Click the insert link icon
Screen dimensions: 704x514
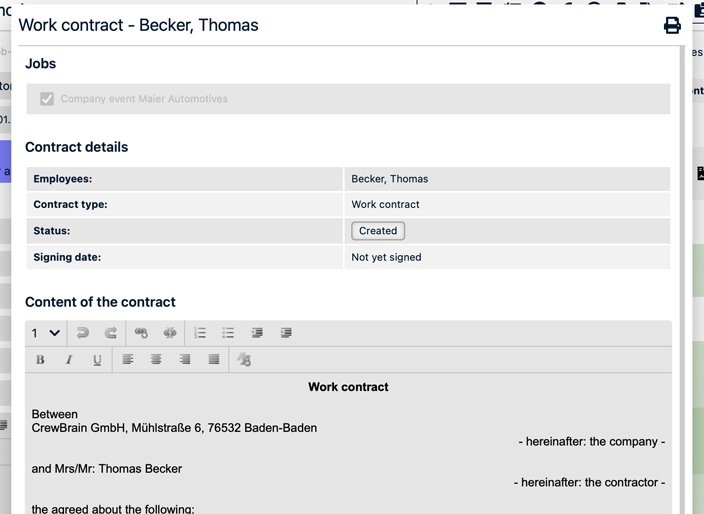click(141, 333)
